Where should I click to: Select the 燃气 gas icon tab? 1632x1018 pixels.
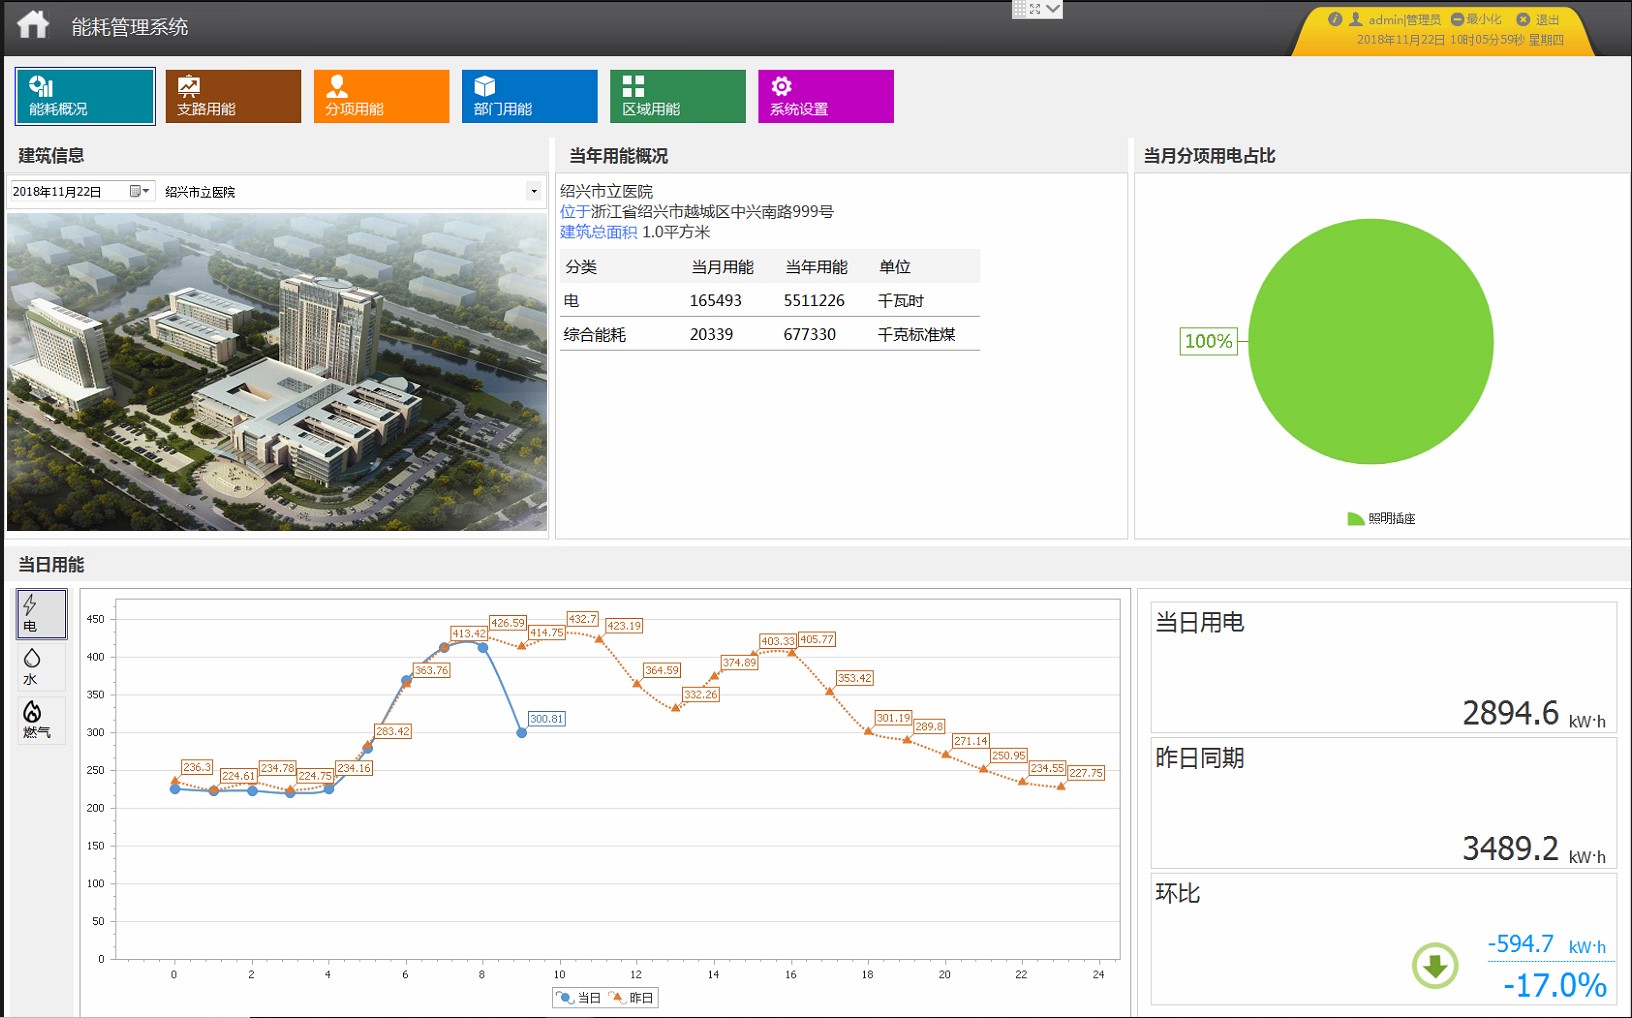click(41, 720)
